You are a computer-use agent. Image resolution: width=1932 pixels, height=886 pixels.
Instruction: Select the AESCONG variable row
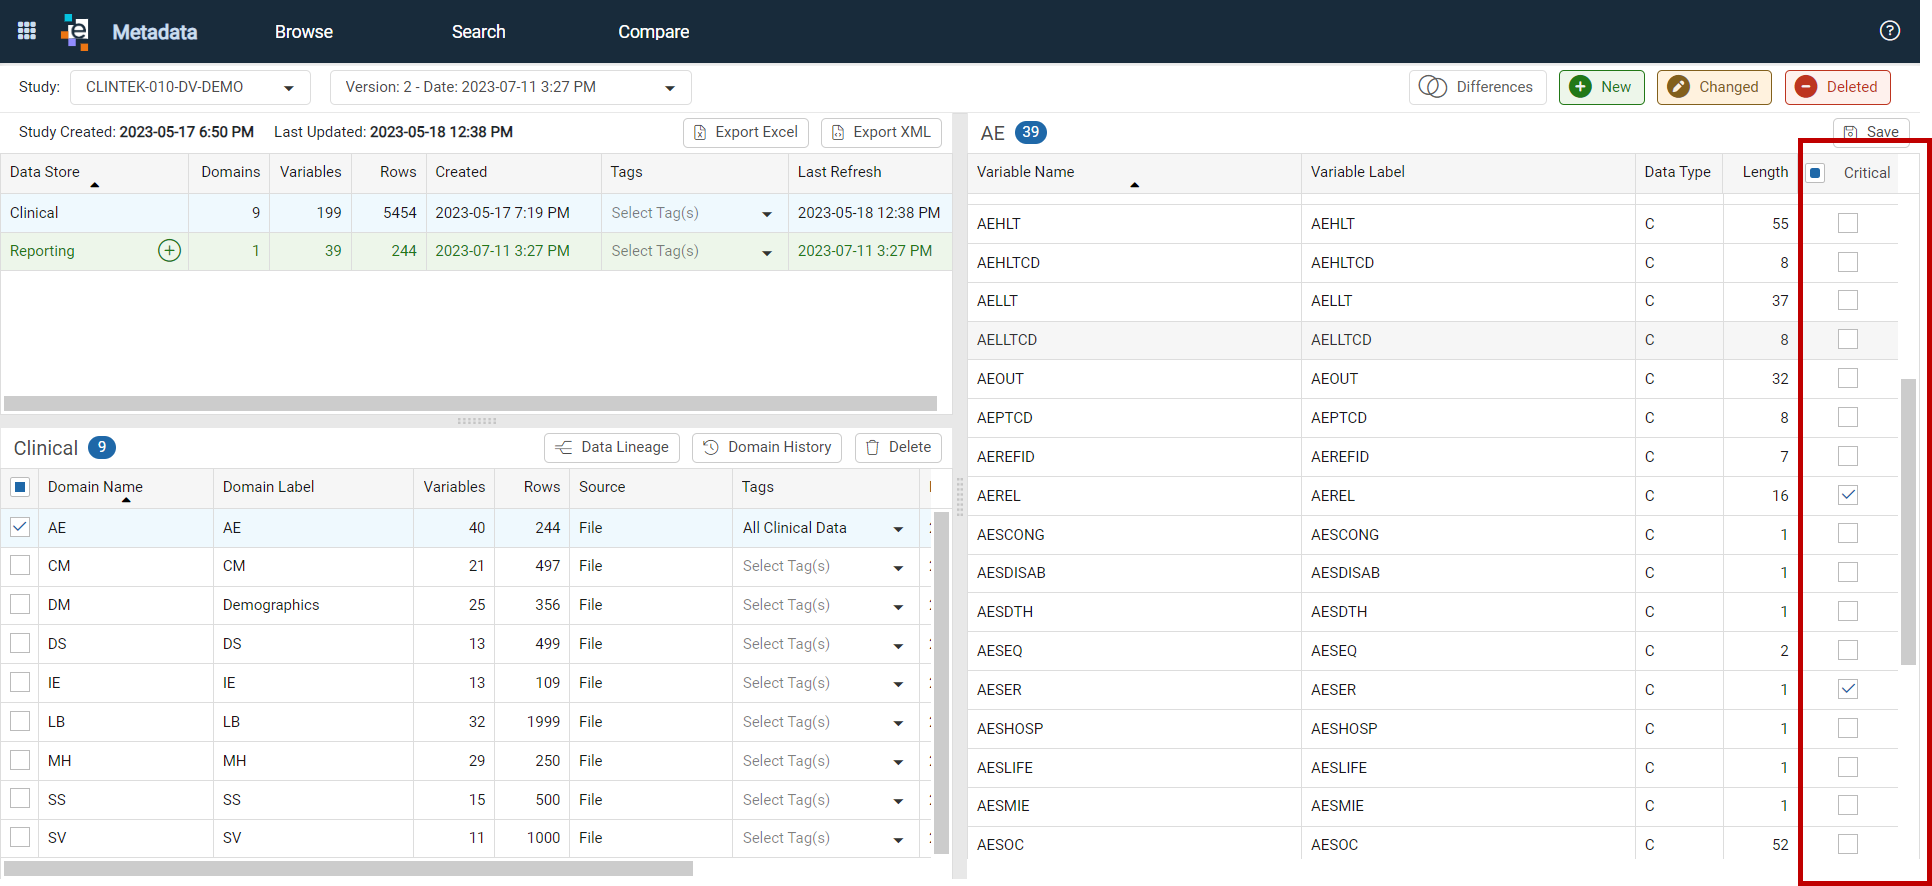(x=1432, y=535)
